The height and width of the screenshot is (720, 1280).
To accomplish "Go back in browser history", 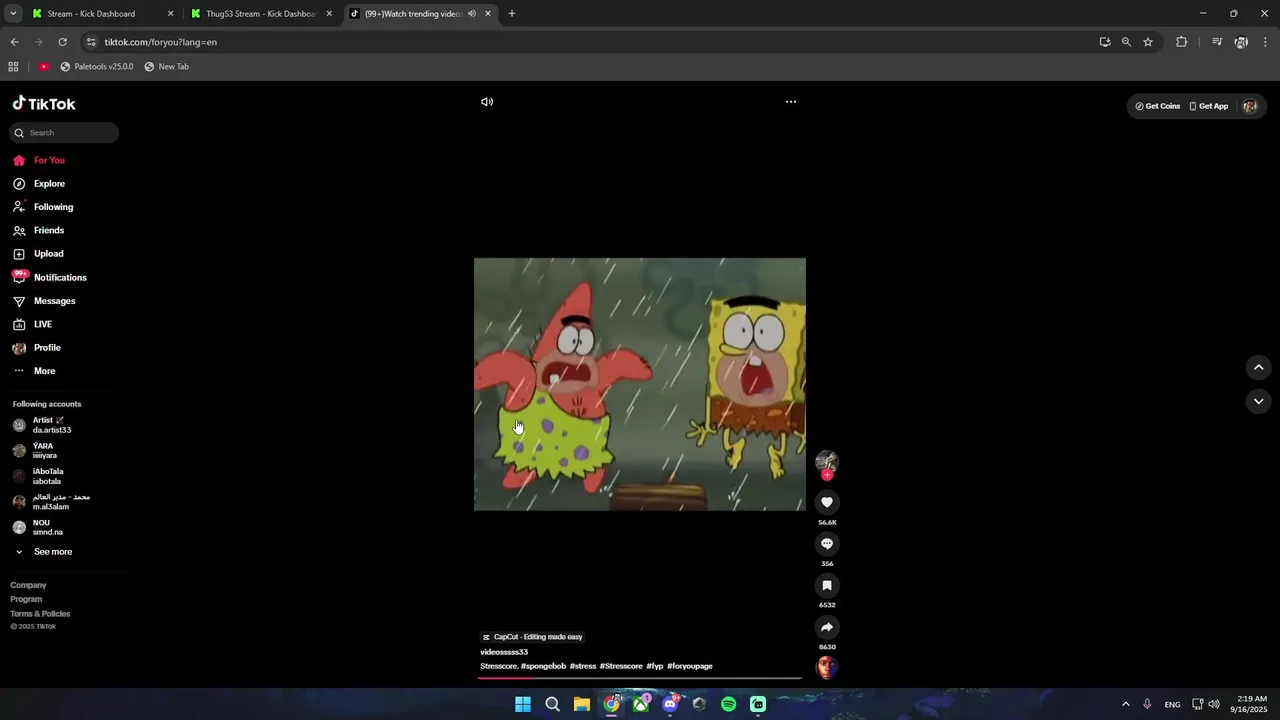I will 14,42.
